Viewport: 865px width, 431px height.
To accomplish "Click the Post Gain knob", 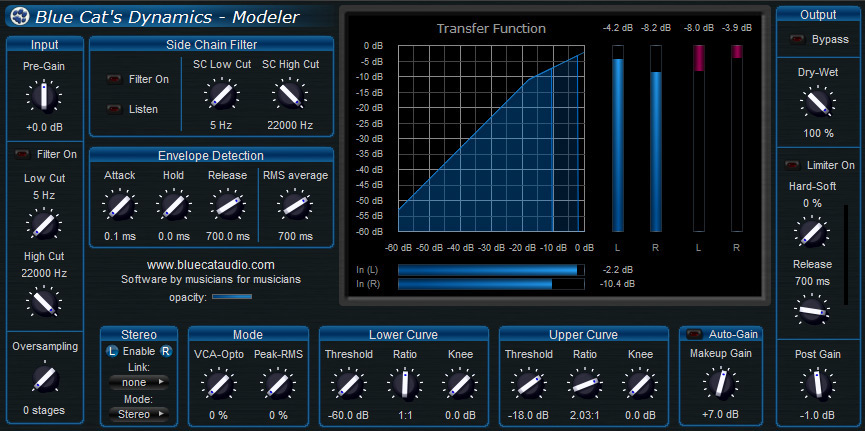I will tap(818, 385).
